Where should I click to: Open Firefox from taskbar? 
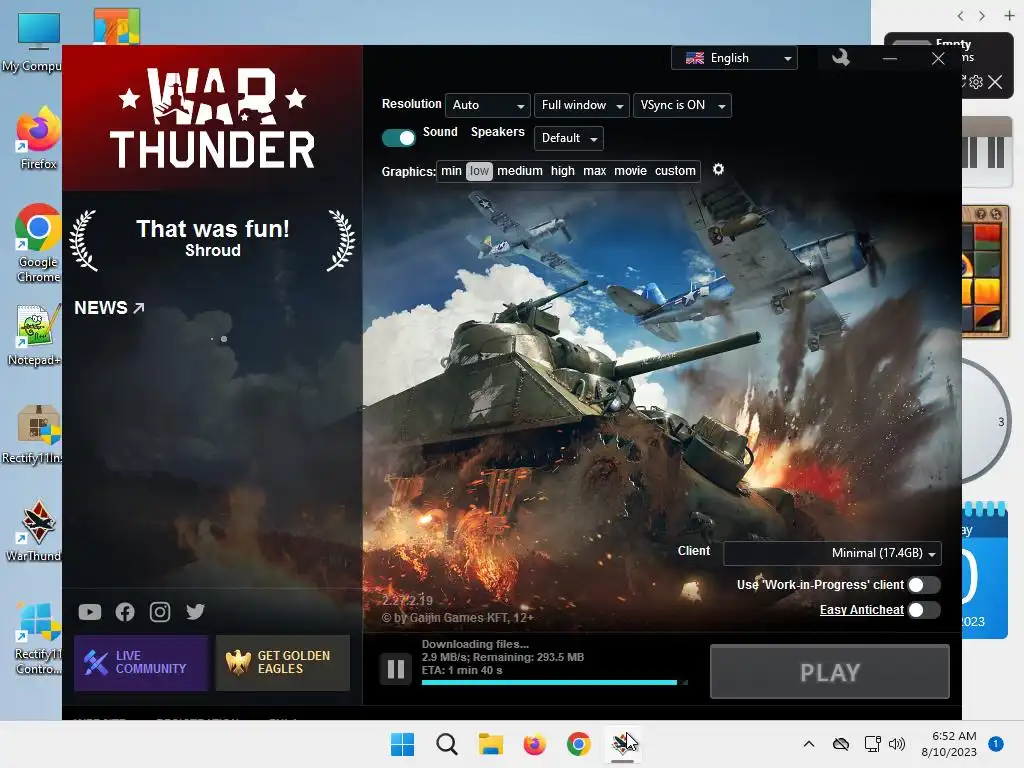[534, 744]
